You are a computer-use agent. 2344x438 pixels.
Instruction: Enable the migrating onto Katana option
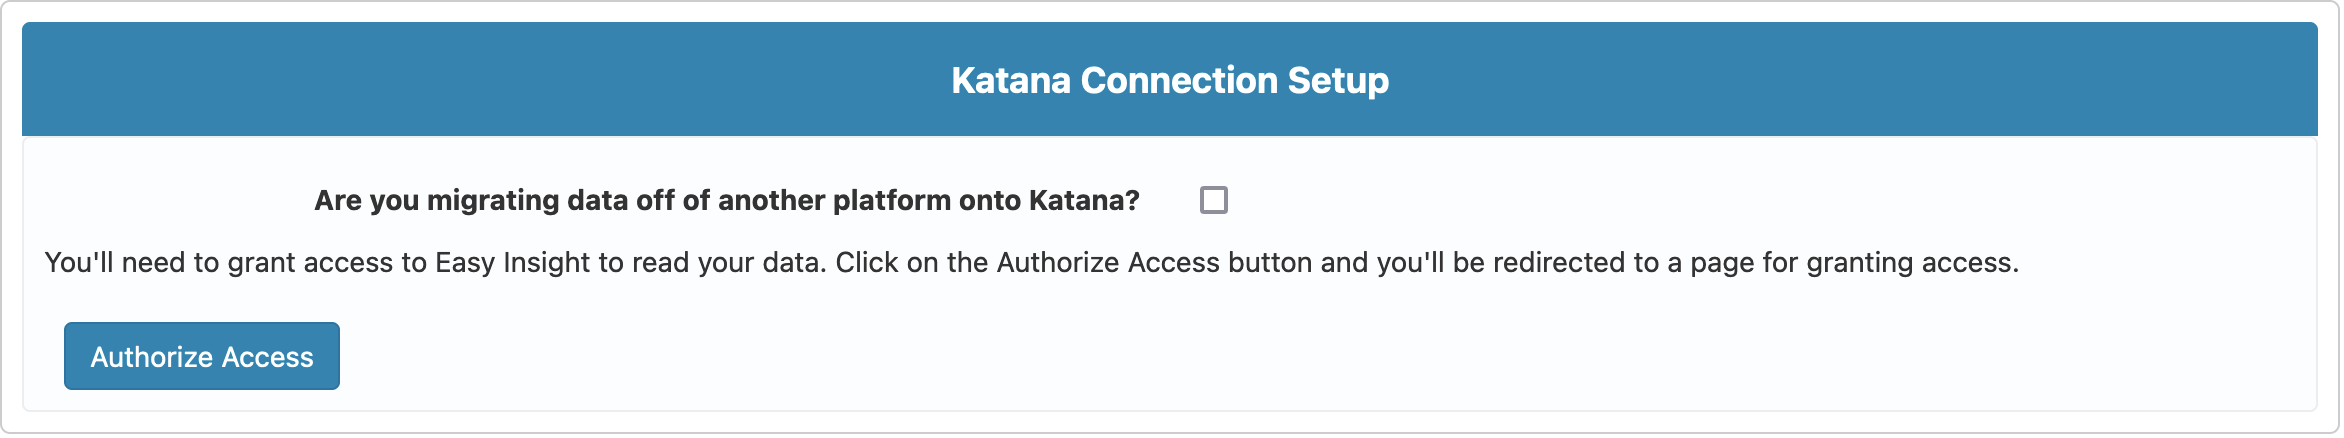tap(1213, 200)
